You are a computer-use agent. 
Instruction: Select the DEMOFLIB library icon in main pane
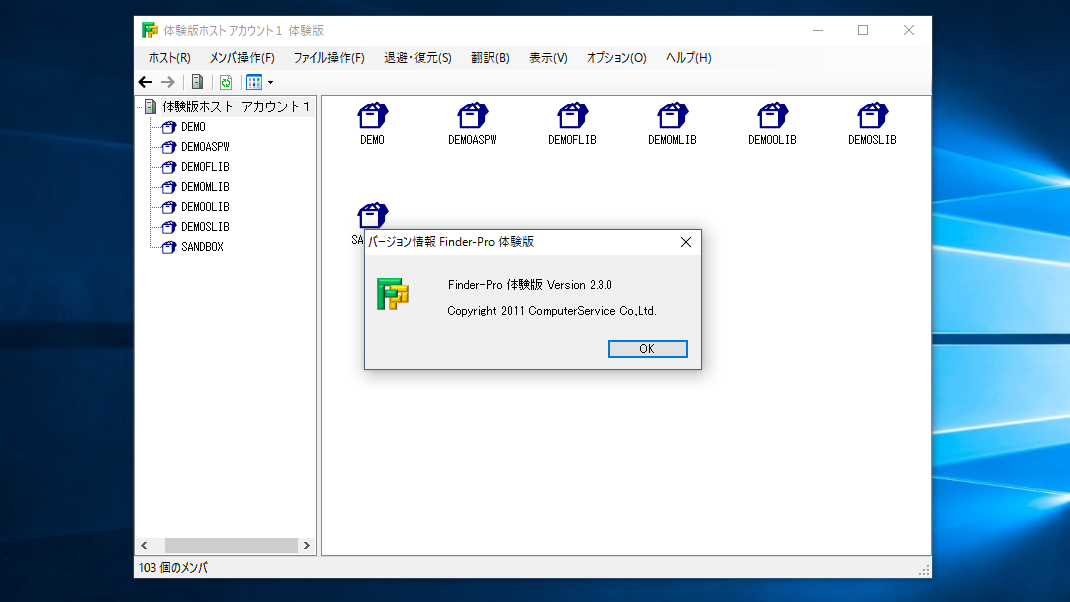[x=573, y=116]
